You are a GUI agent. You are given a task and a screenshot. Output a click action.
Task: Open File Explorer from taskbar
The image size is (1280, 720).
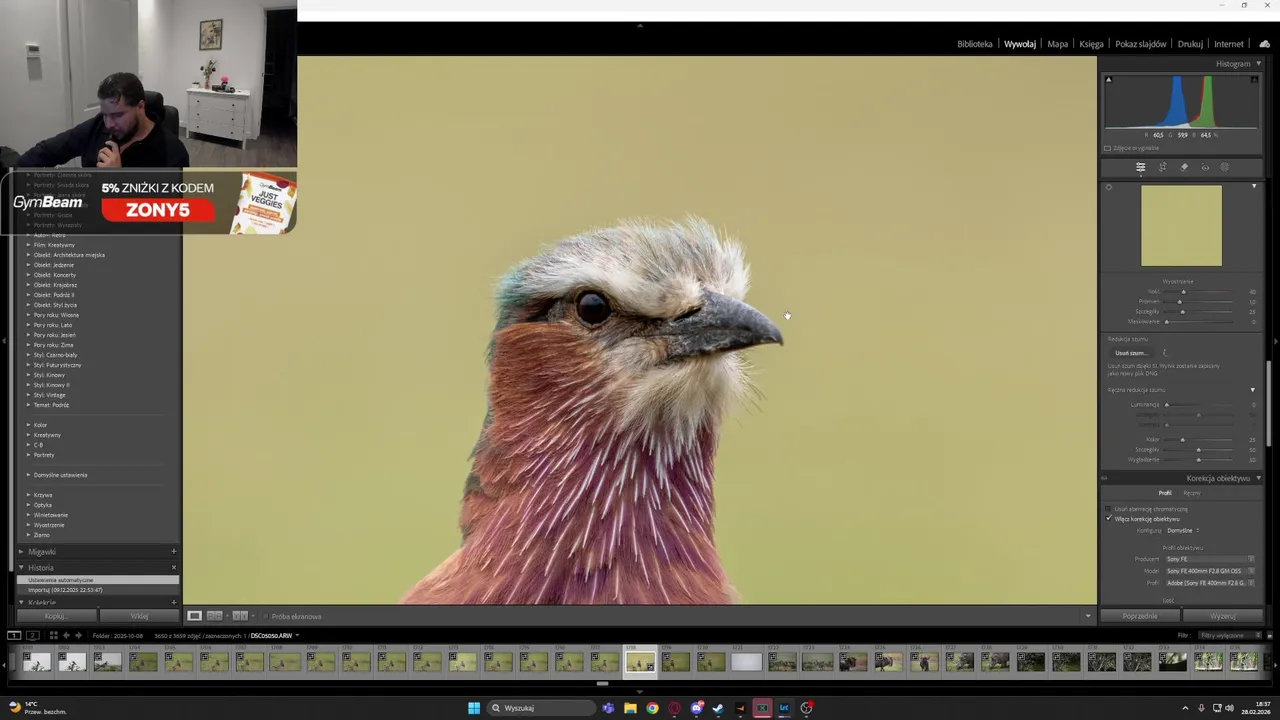coord(630,708)
